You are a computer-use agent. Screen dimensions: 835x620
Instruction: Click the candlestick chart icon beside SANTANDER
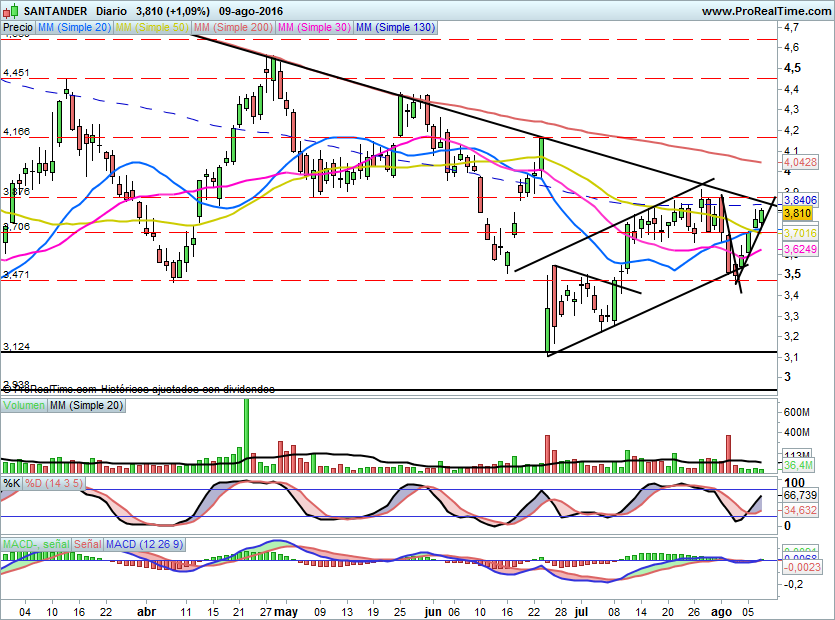(11, 10)
